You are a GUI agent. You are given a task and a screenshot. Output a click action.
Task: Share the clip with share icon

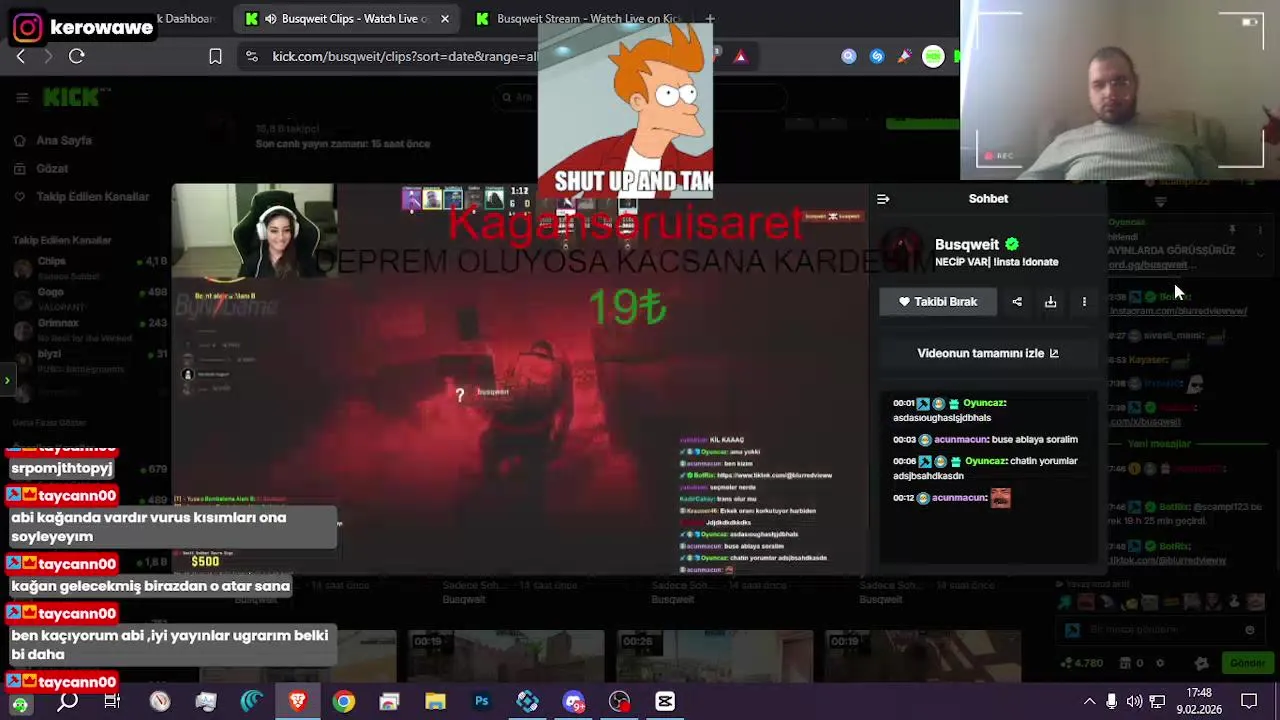pos(1017,302)
